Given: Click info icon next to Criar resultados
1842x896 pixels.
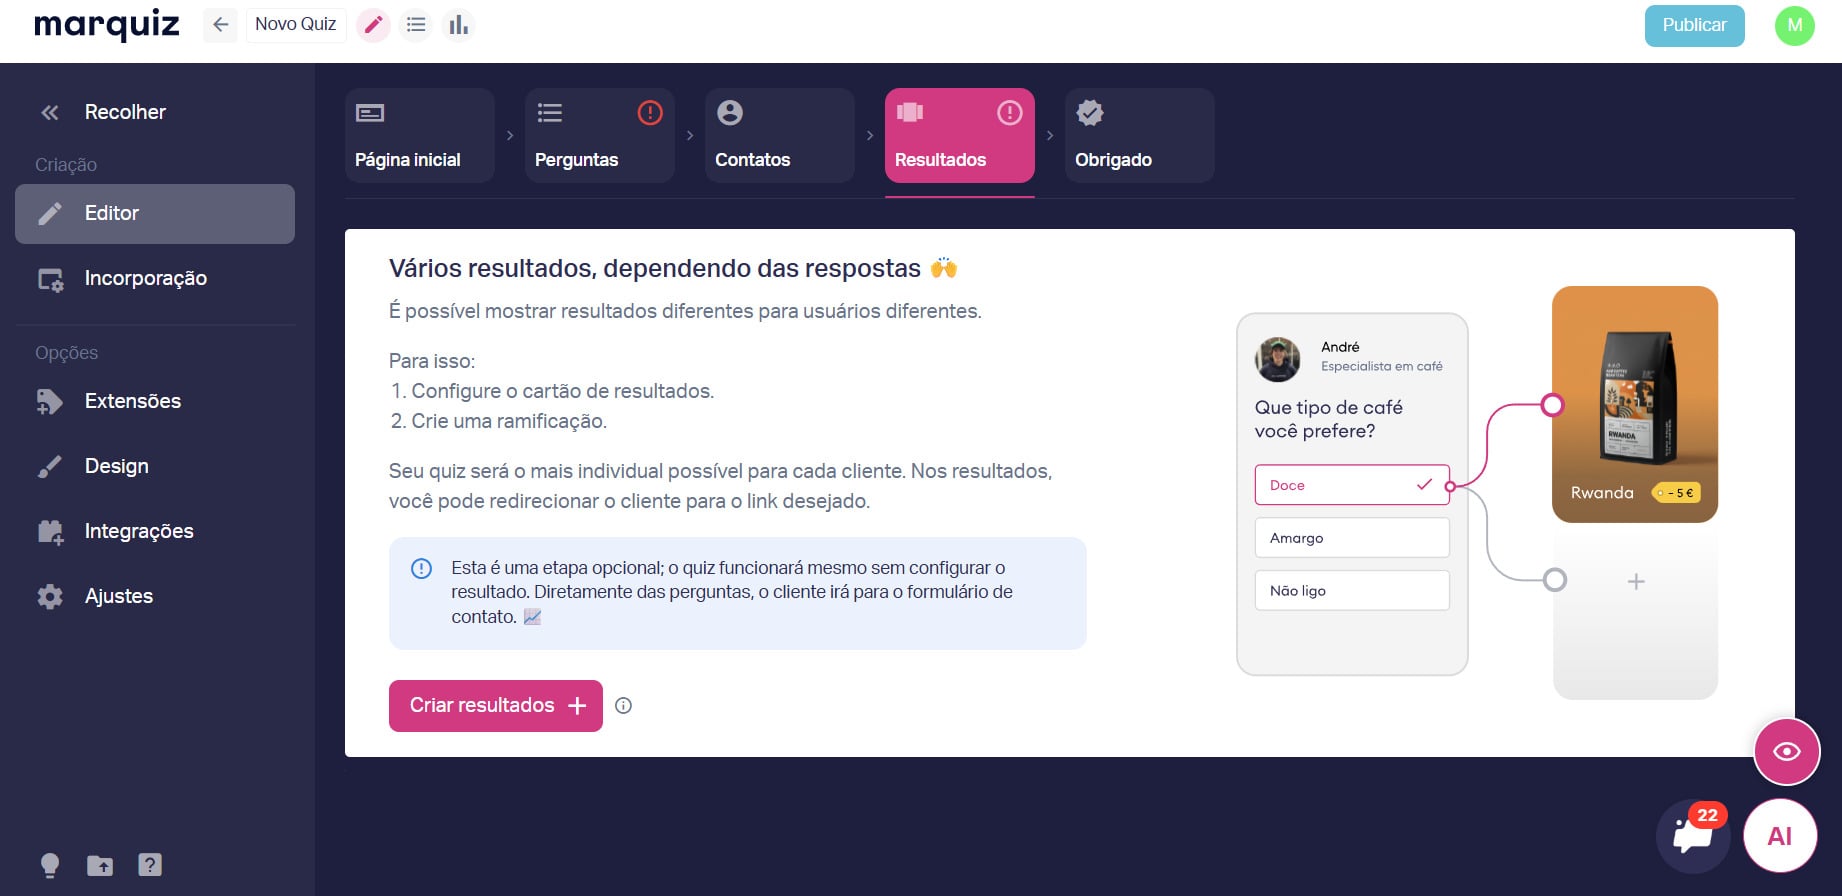Looking at the screenshot, I should (623, 706).
